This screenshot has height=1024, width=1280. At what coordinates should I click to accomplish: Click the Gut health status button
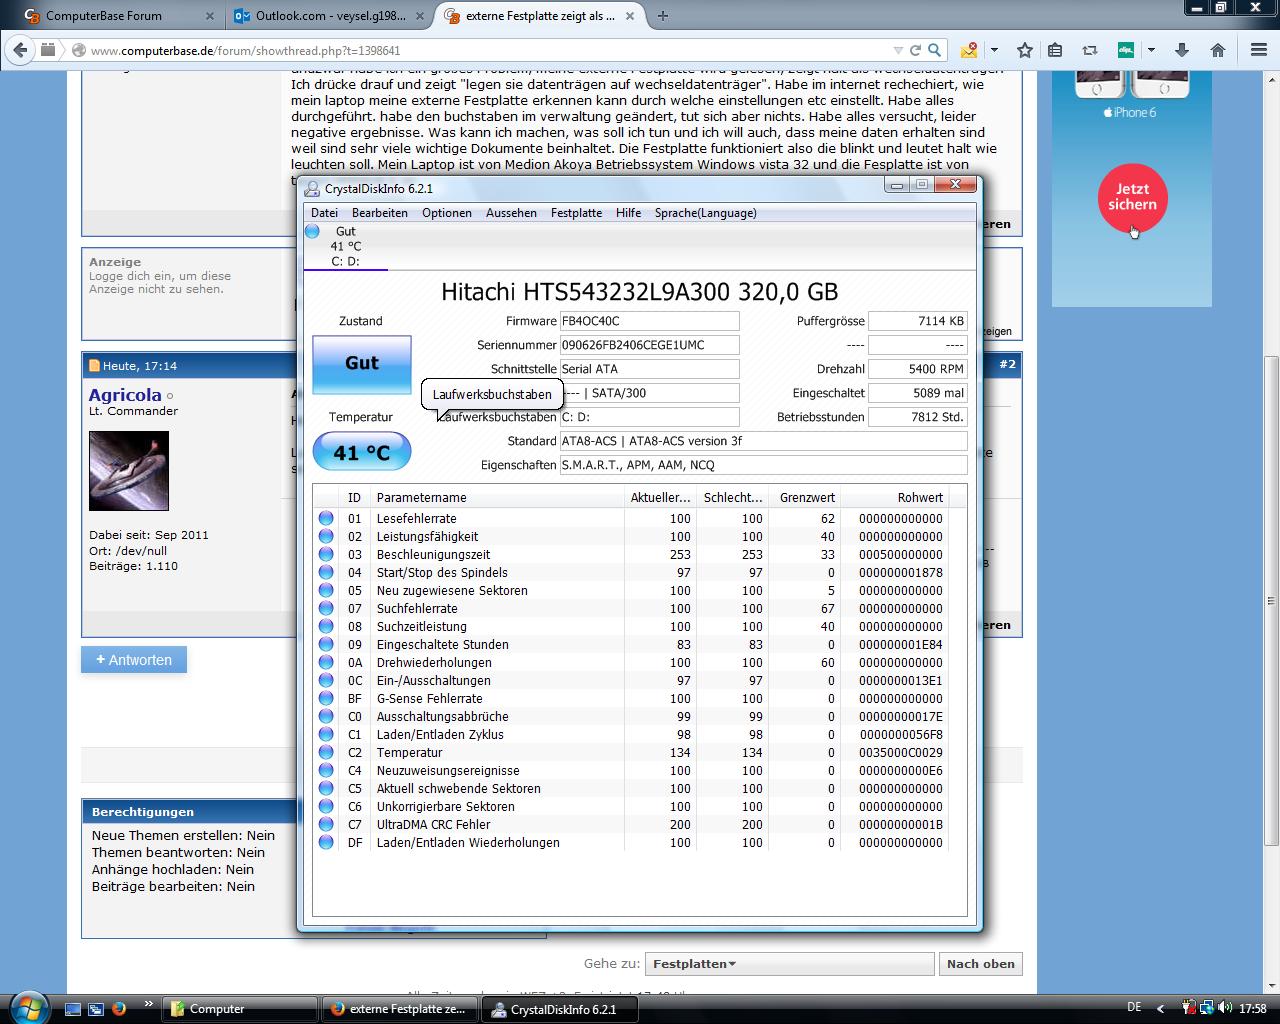[362, 364]
